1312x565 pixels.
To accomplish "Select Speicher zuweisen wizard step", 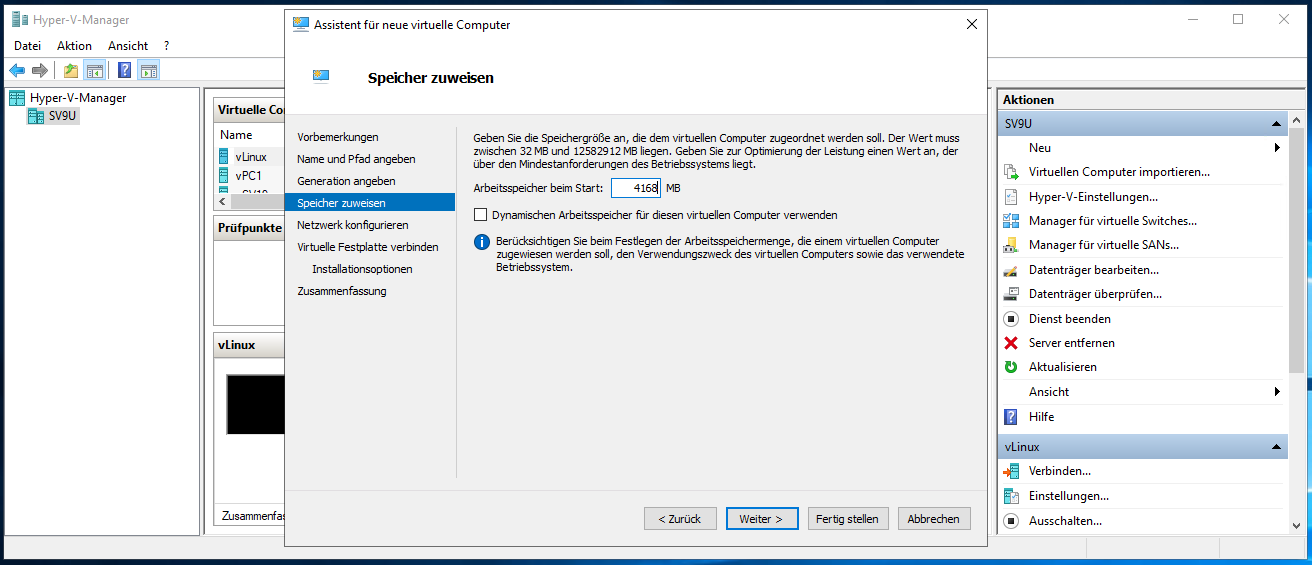I will pyautogui.click(x=370, y=203).
